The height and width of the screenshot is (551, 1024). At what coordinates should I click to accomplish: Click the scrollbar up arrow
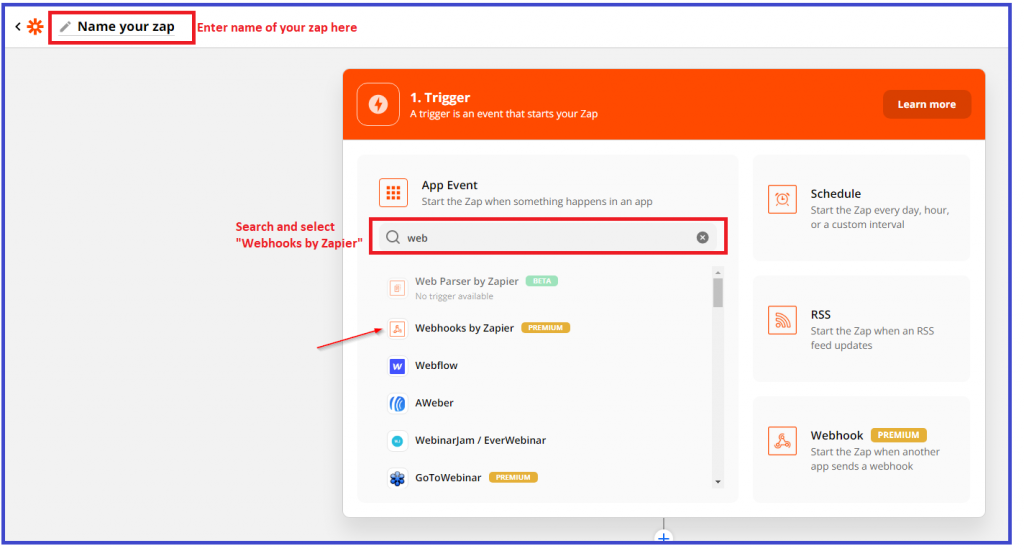718,273
